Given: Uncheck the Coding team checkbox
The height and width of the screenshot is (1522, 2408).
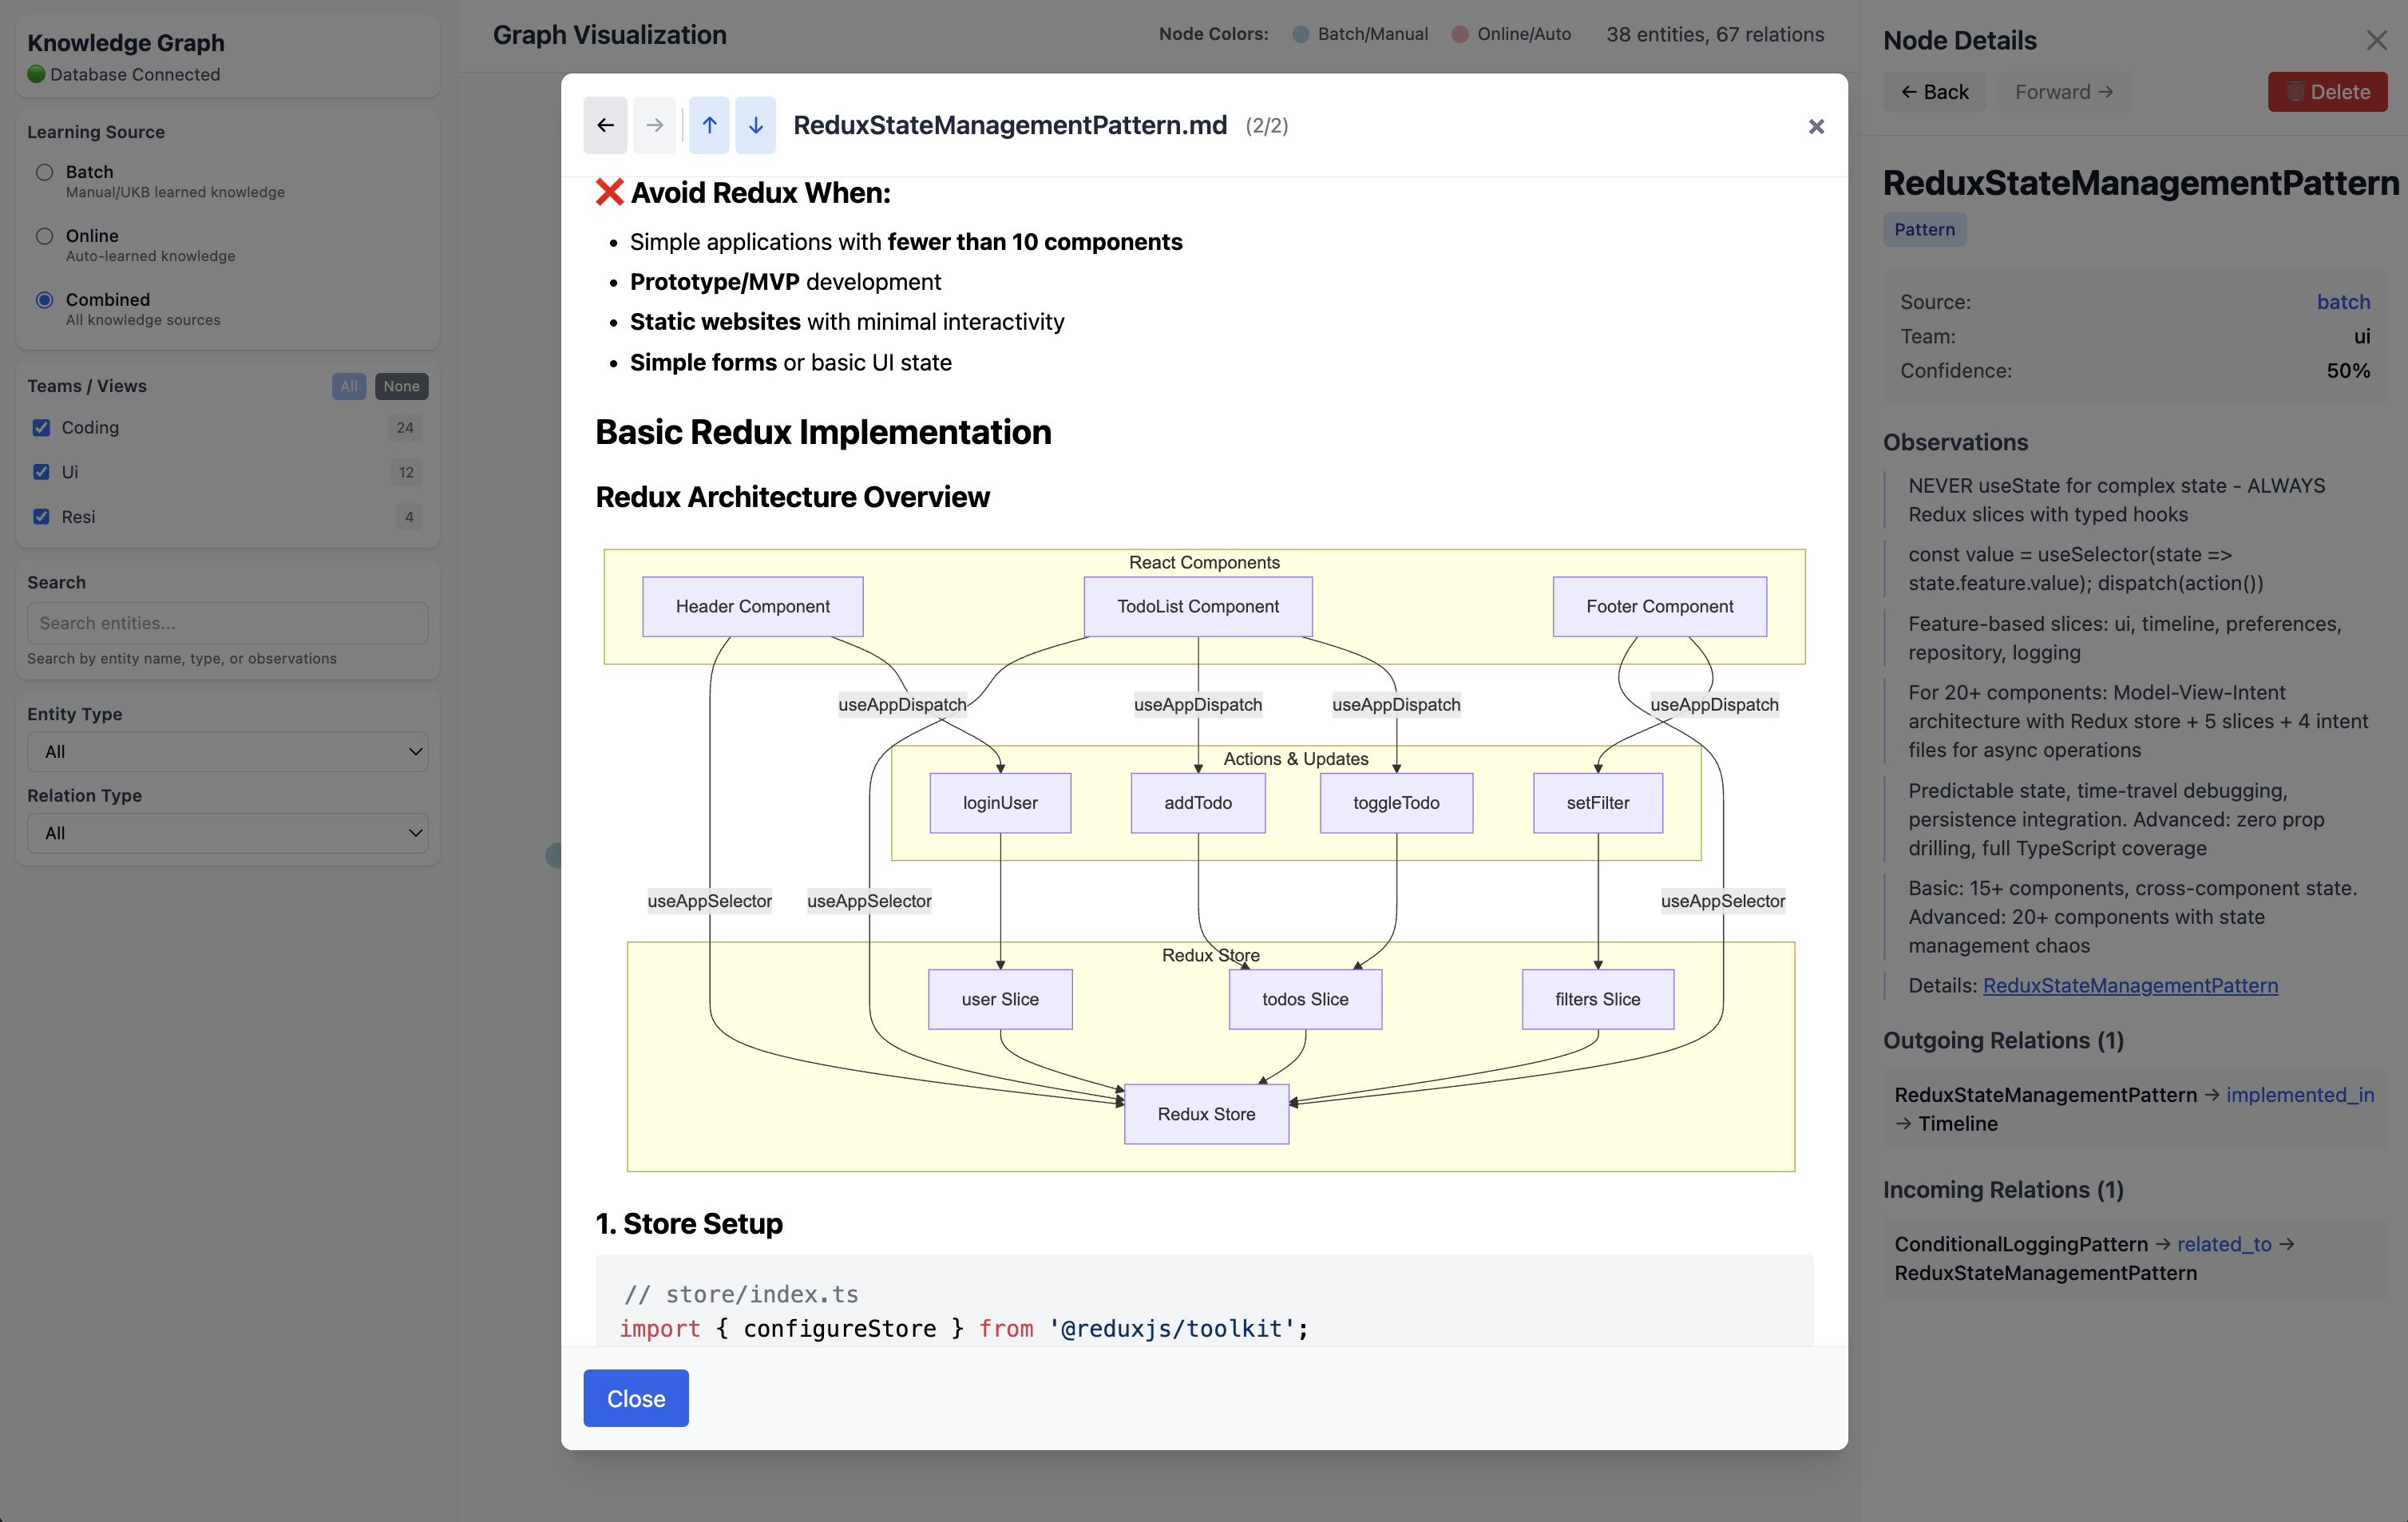Looking at the screenshot, I should [41, 427].
